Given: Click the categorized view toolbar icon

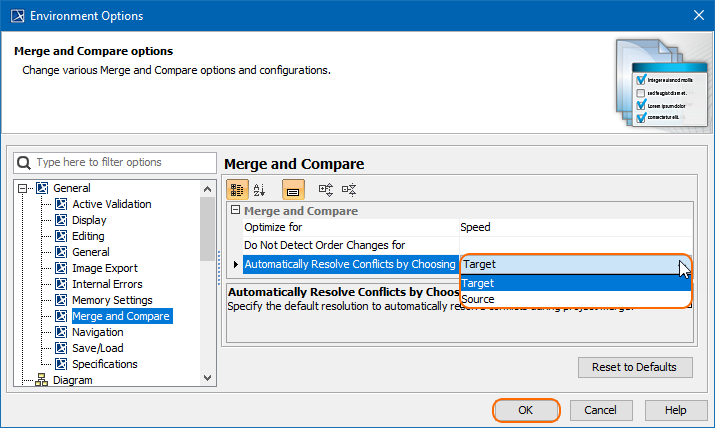Looking at the screenshot, I should pos(238,189).
